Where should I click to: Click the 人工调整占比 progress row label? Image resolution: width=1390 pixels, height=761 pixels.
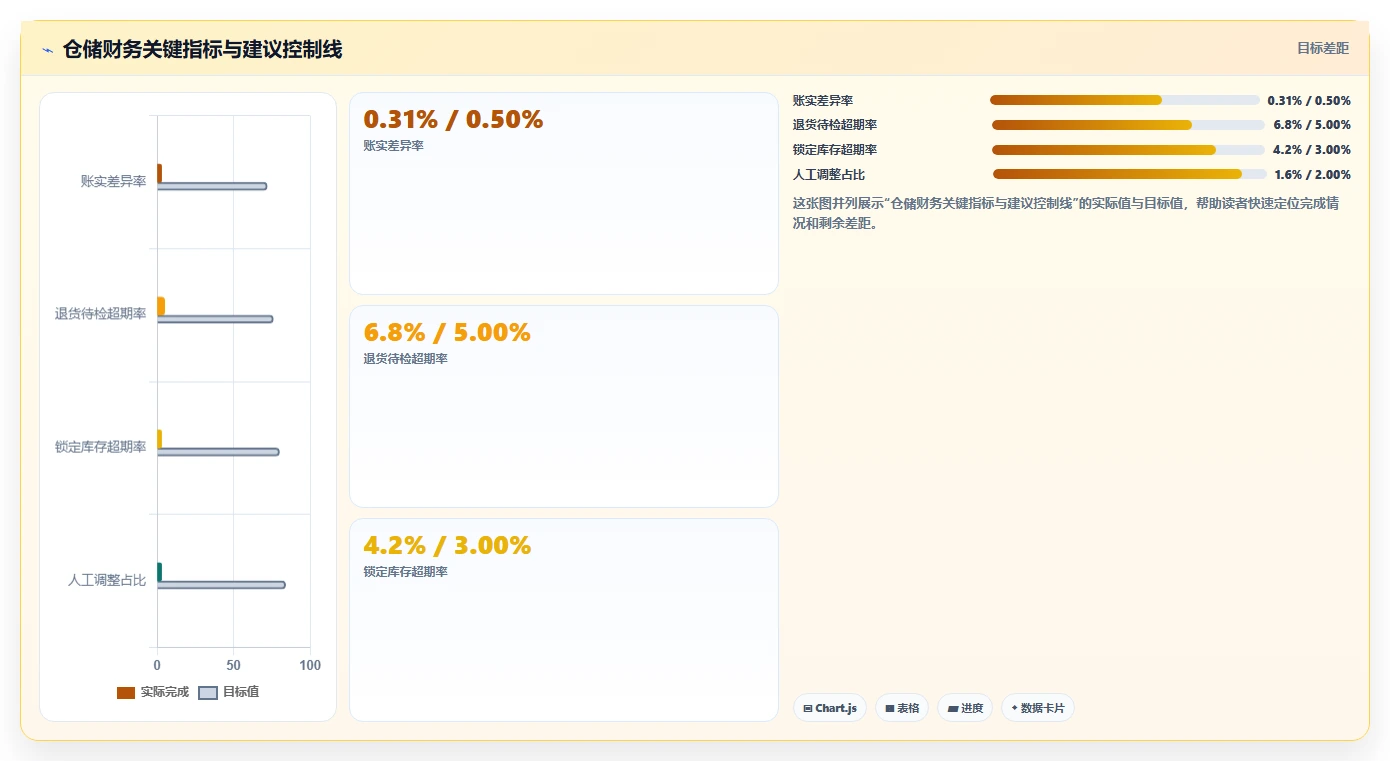point(829,175)
